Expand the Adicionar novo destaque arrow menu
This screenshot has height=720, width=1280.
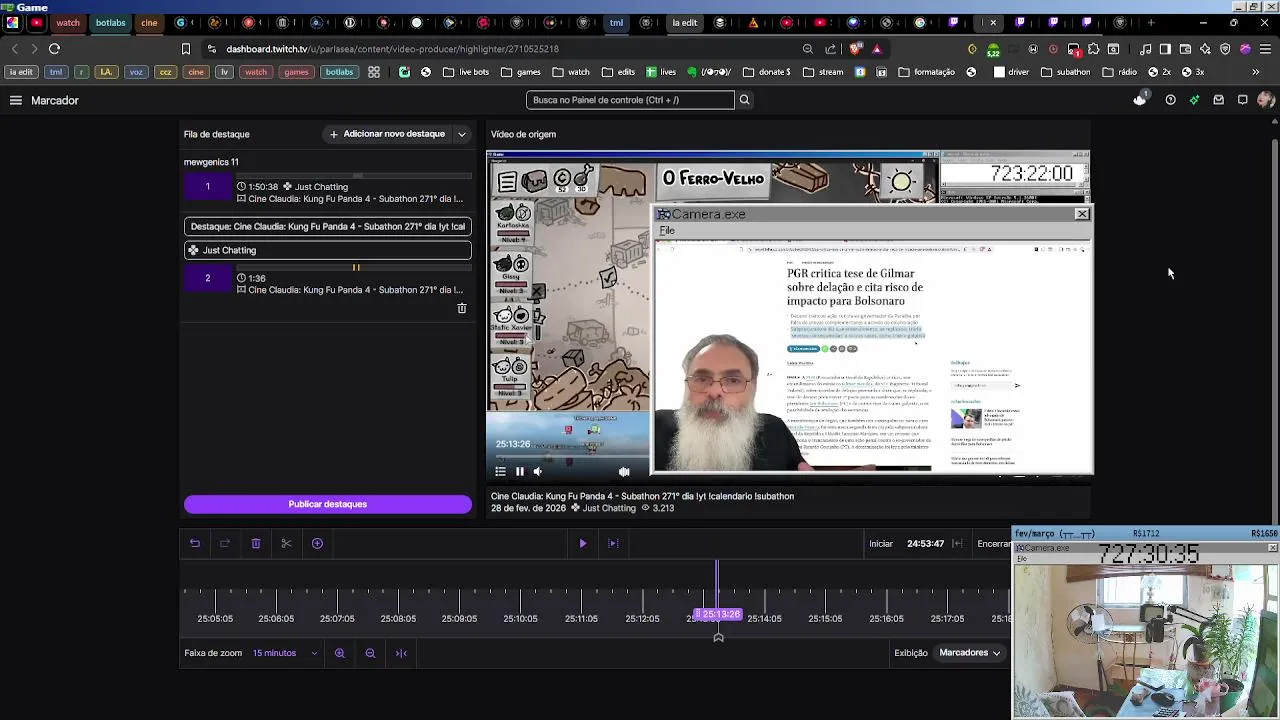coord(462,134)
